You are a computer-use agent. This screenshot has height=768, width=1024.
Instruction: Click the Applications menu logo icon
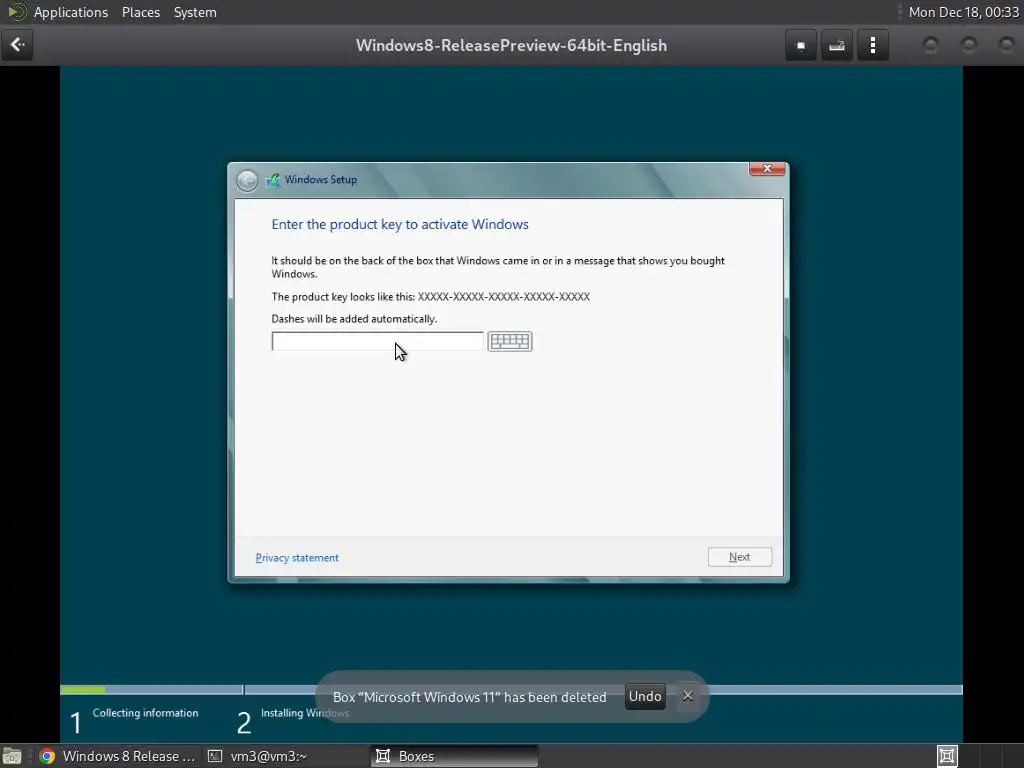point(16,12)
